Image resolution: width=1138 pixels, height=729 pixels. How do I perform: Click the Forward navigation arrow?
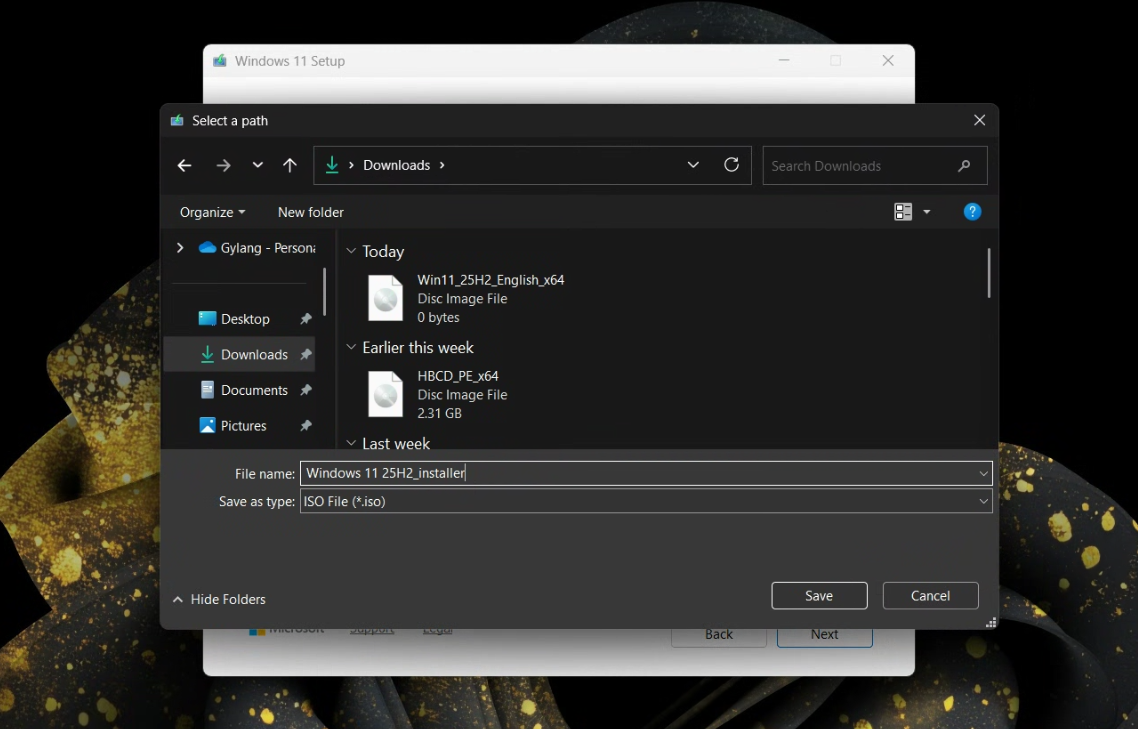[223, 166]
